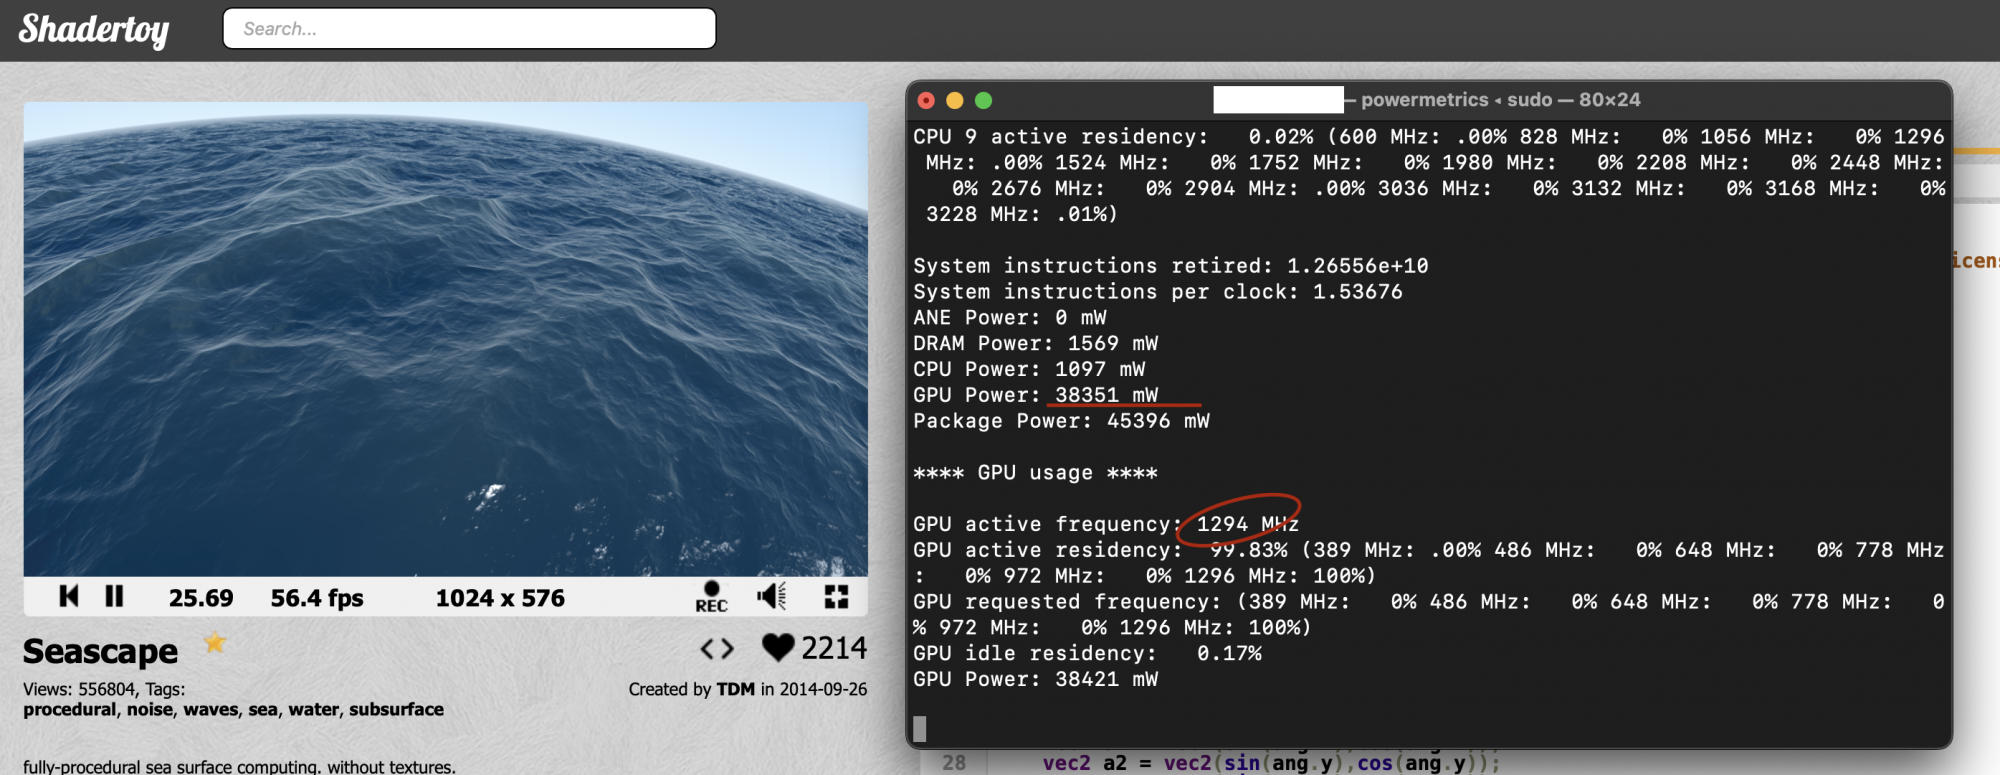Image resolution: width=2000 pixels, height=775 pixels.
Task: Open the waves tag
Action: pyautogui.click(x=210, y=709)
